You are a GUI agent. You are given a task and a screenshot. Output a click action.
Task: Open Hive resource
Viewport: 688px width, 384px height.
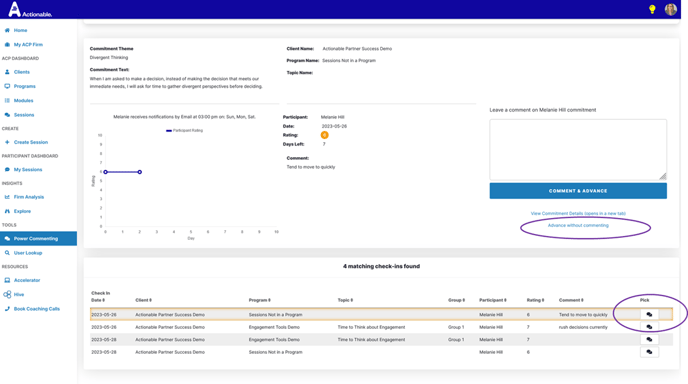[x=19, y=294]
